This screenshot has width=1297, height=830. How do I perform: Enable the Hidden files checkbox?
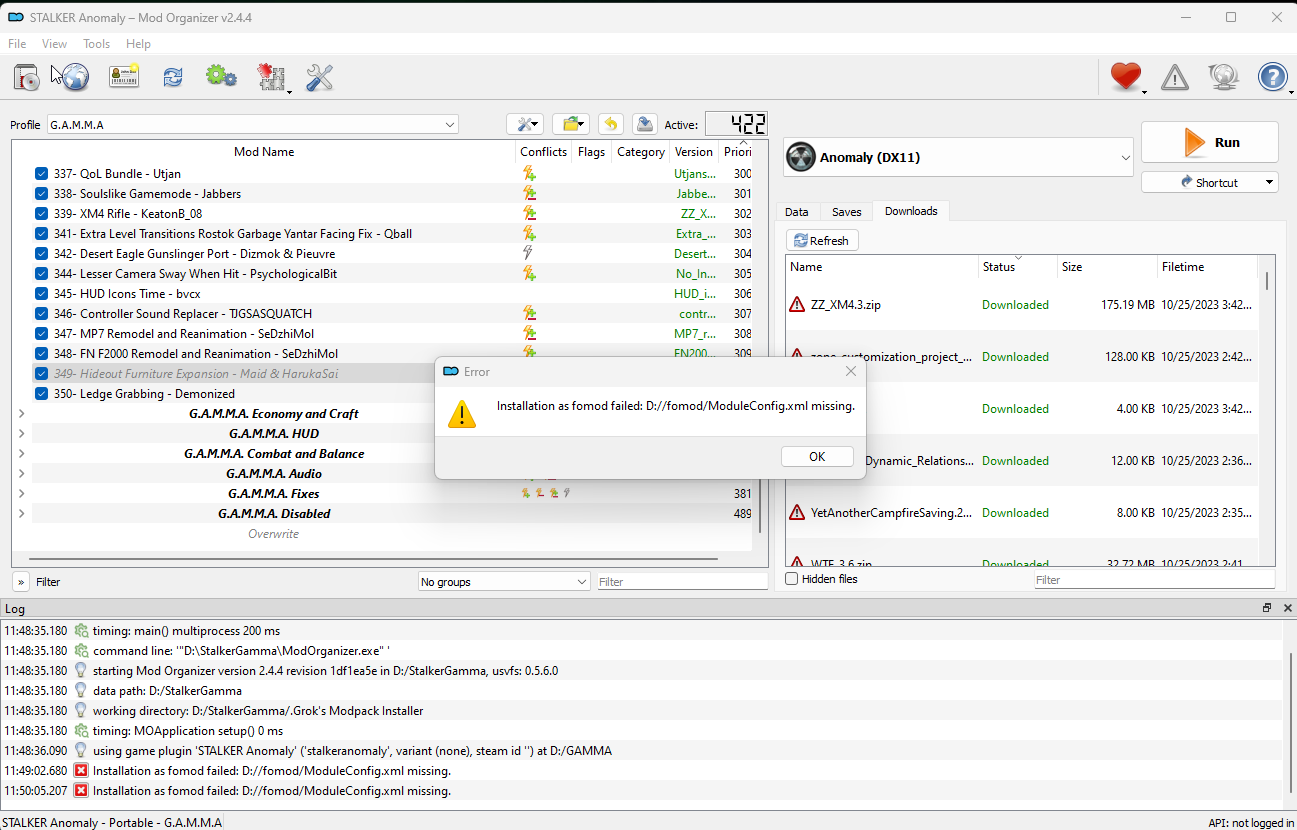pyautogui.click(x=792, y=579)
